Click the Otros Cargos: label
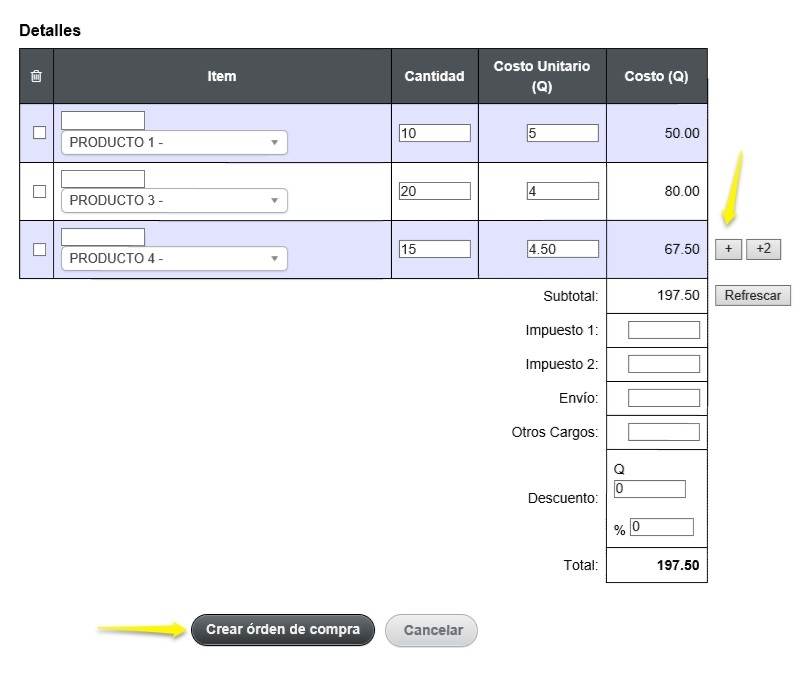This screenshot has width=800, height=685. coord(555,433)
